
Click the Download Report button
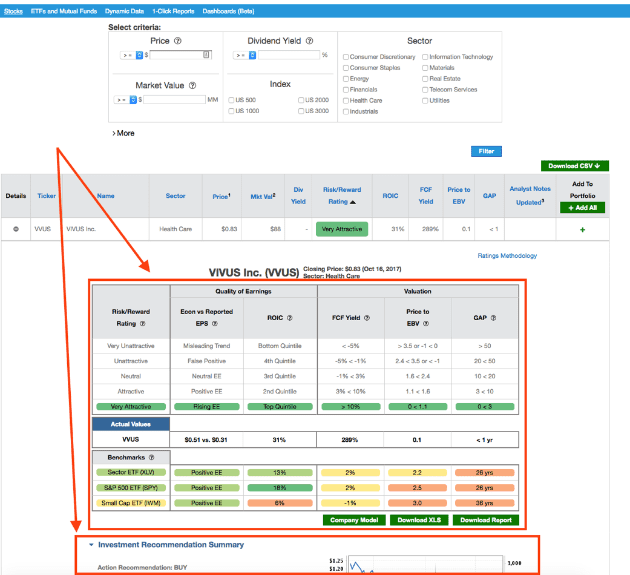click(486, 520)
